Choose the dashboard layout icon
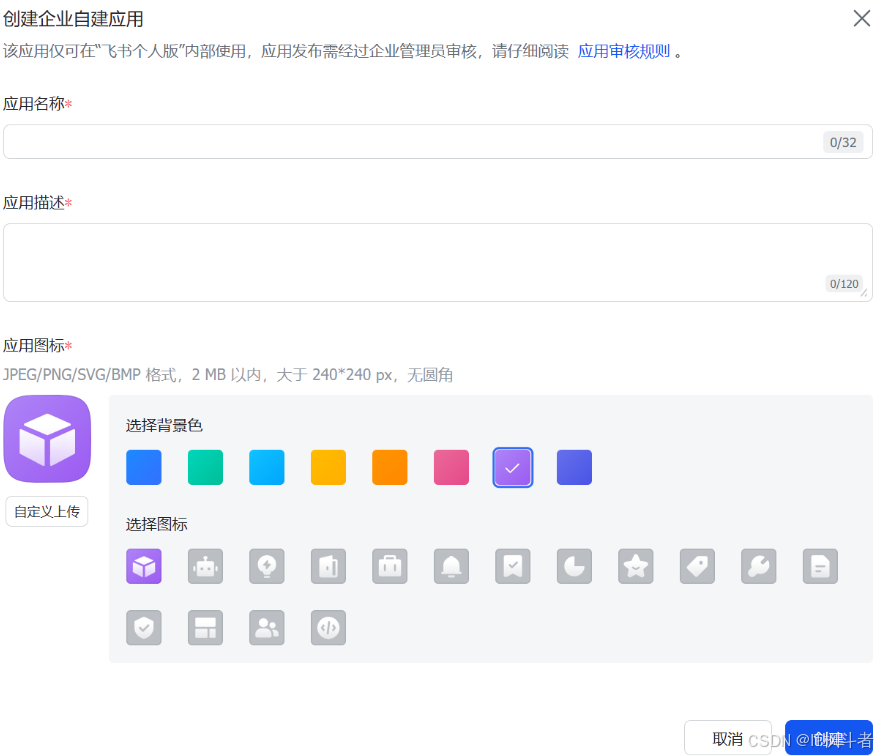The height and width of the screenshot is (756, 878). [205, 628]
